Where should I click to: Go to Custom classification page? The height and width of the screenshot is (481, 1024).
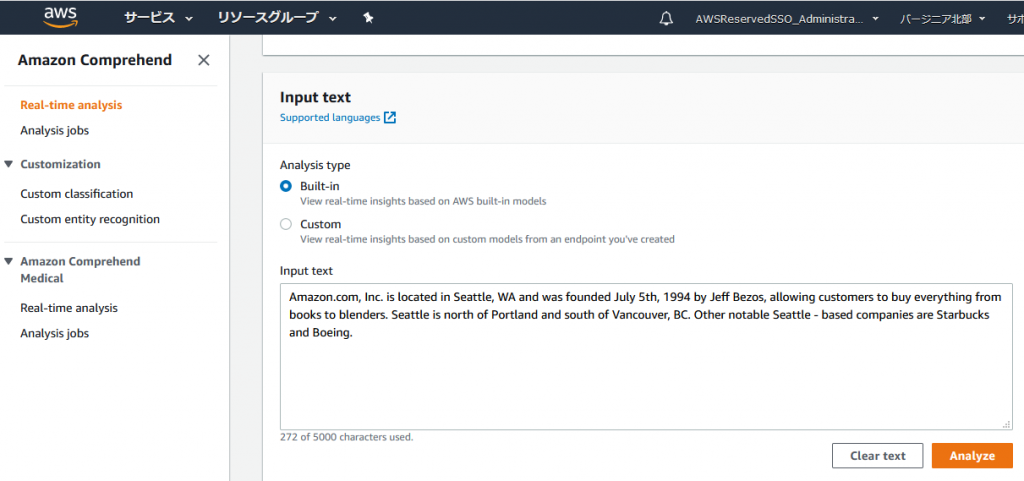pyautogui.click(x=77, y=194)
